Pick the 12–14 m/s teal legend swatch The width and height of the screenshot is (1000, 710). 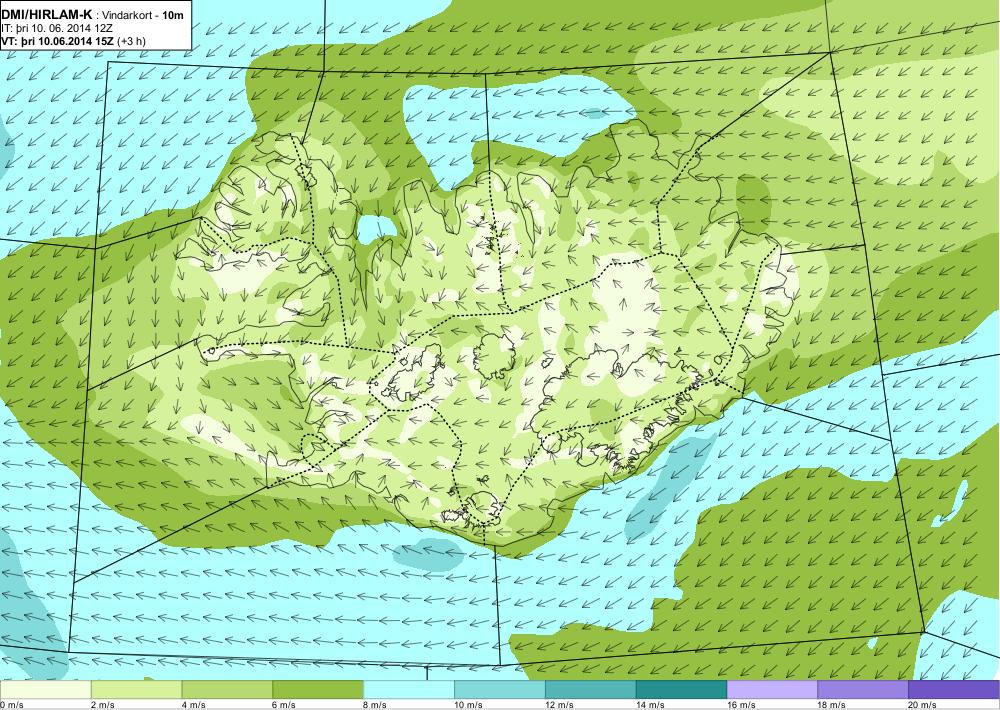pos(591,690)
